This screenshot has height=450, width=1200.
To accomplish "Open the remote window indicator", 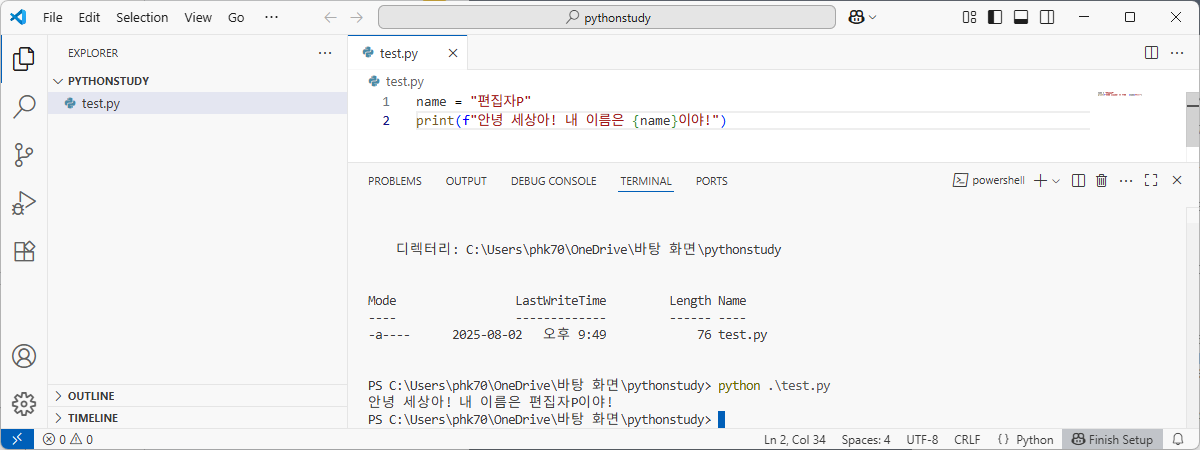I will pyautogui.click(x=17, y=439).
